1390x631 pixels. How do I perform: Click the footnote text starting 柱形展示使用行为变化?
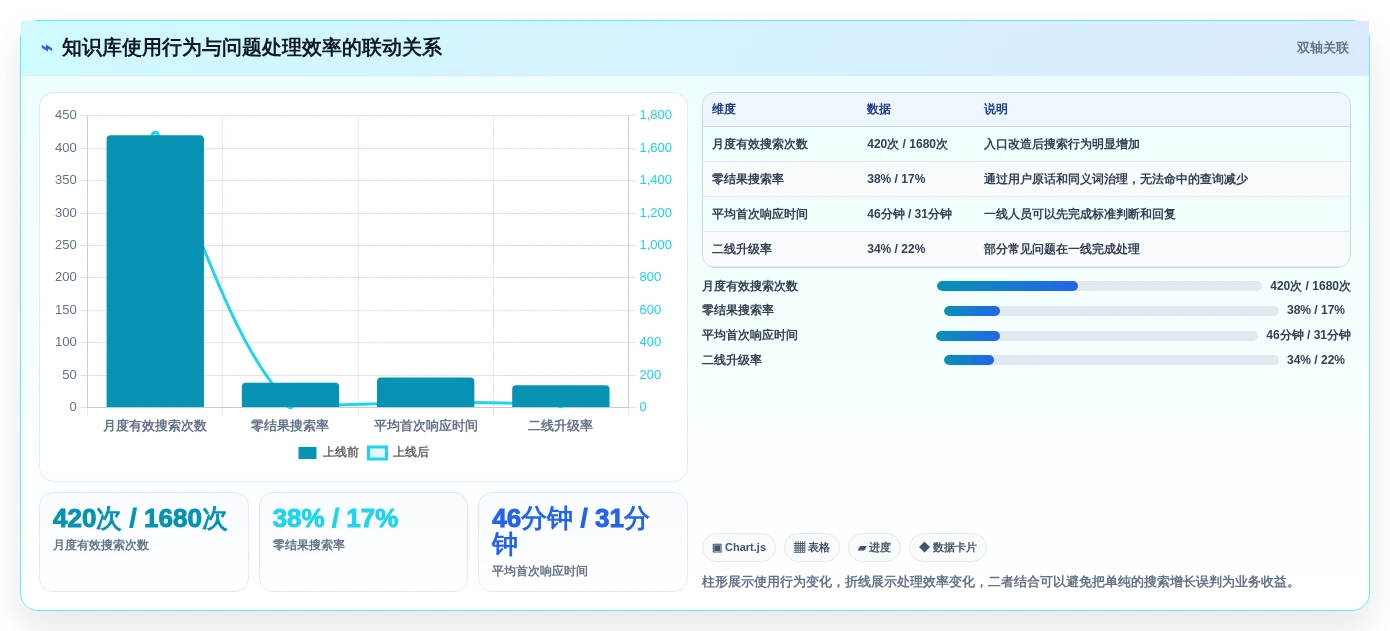tap(1000, 582)
